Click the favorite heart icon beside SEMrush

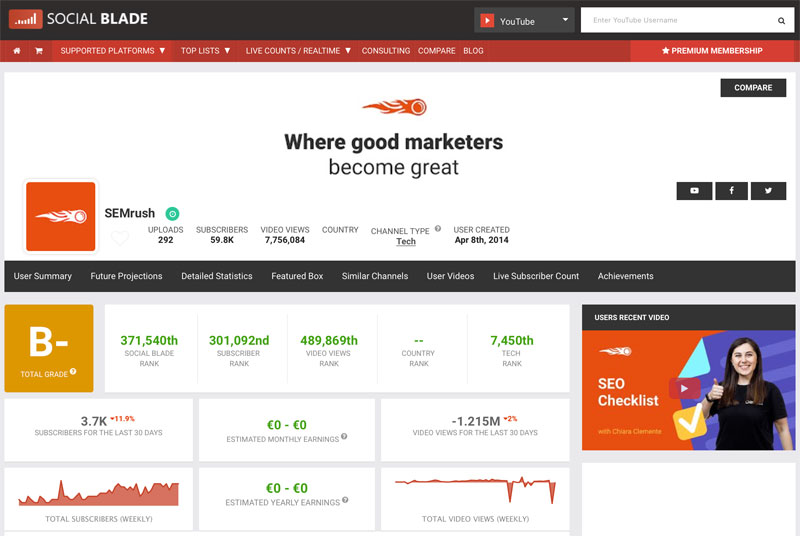coord(120,238)
